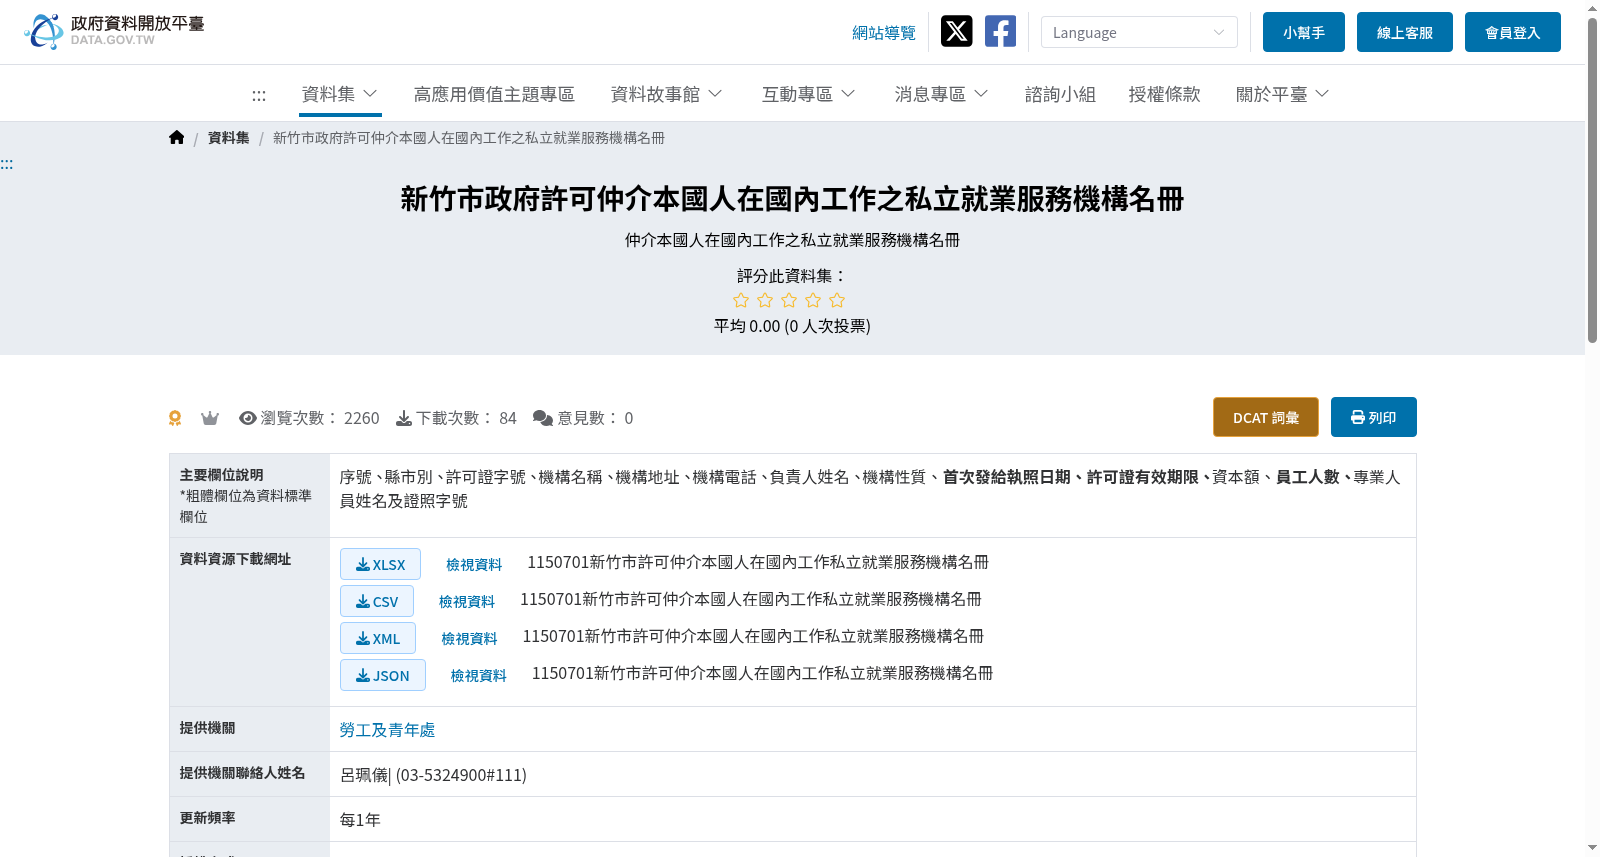Click the 列印 print button
The height and width of the screenshot is (857, 1600).
click(x=1374, y=417)
